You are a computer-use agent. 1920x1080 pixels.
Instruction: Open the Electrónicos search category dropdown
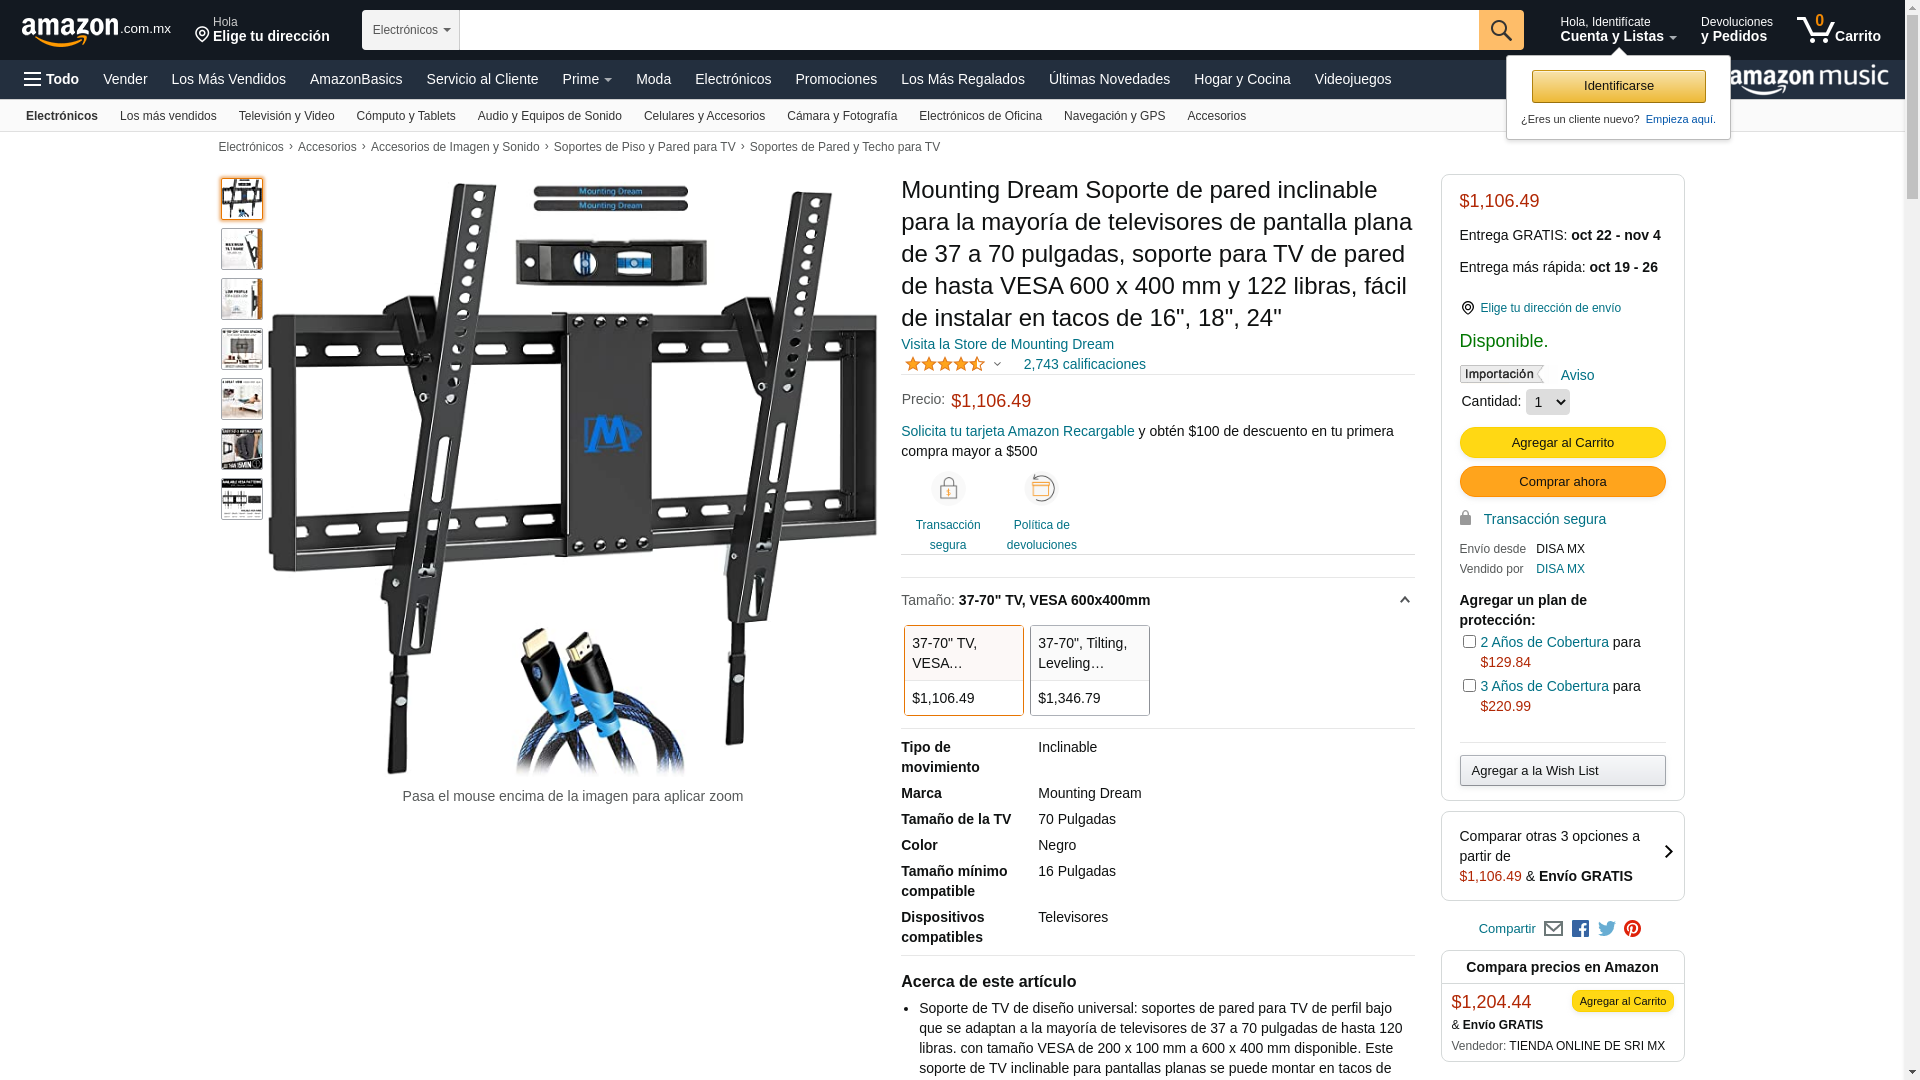411,30
